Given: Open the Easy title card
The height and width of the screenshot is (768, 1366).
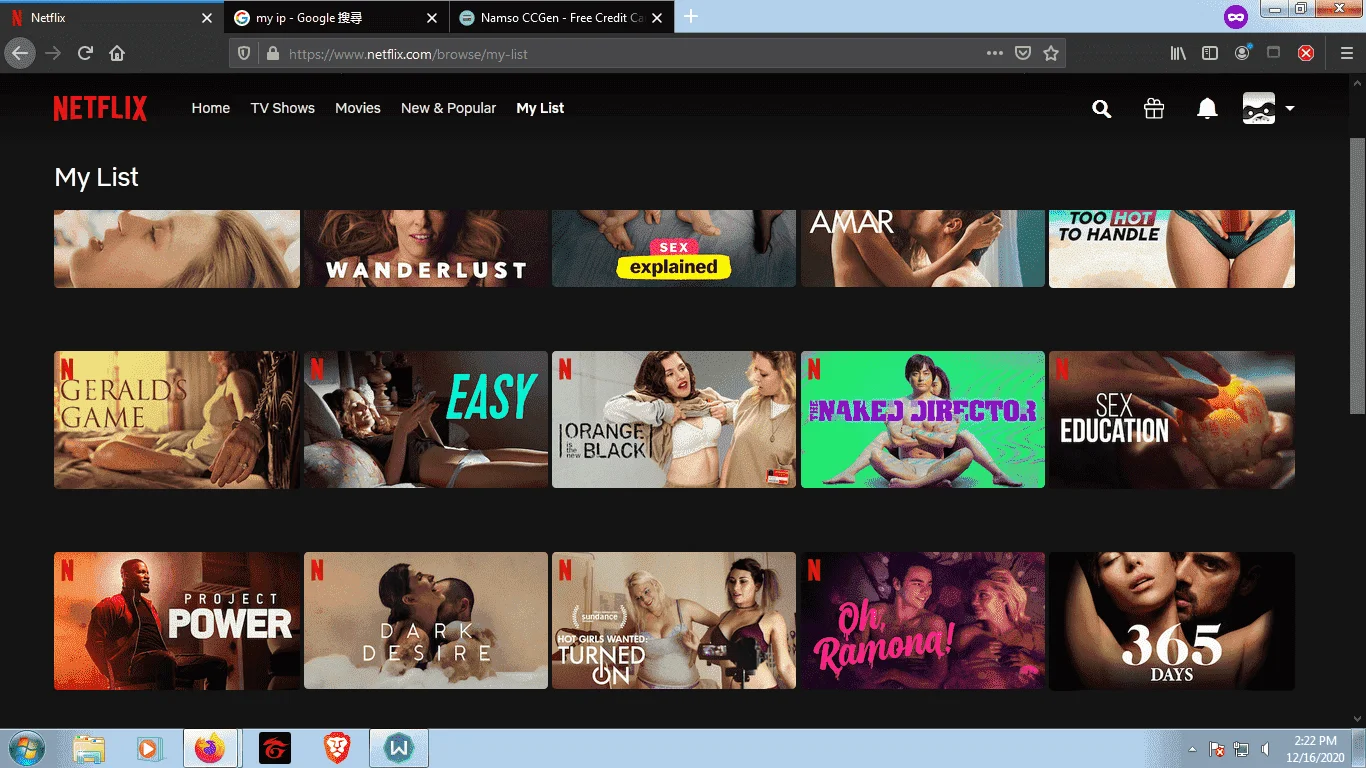Looking at the screenshot, I should (x=426, y=420).
